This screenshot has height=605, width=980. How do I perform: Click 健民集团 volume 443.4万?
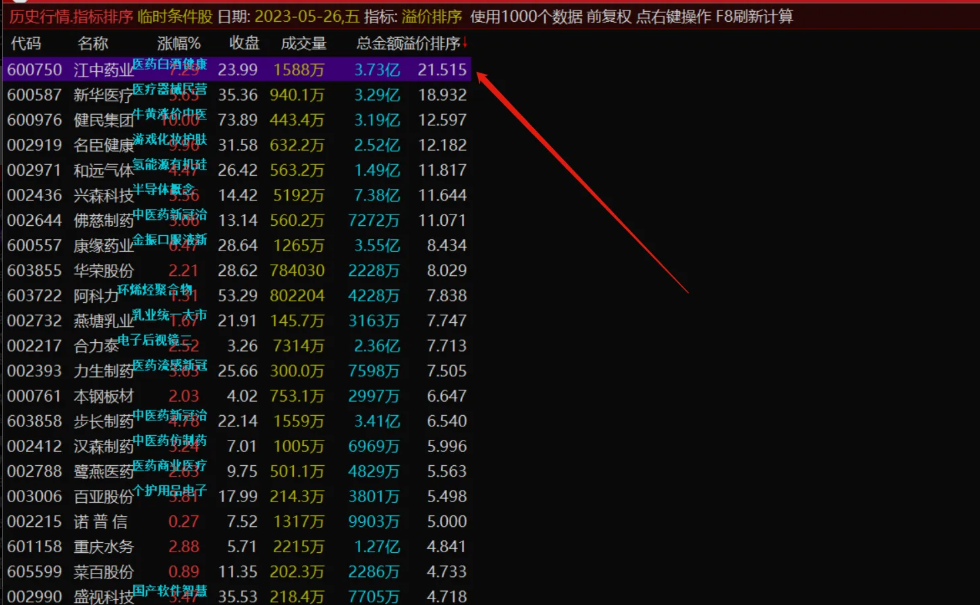297,120
